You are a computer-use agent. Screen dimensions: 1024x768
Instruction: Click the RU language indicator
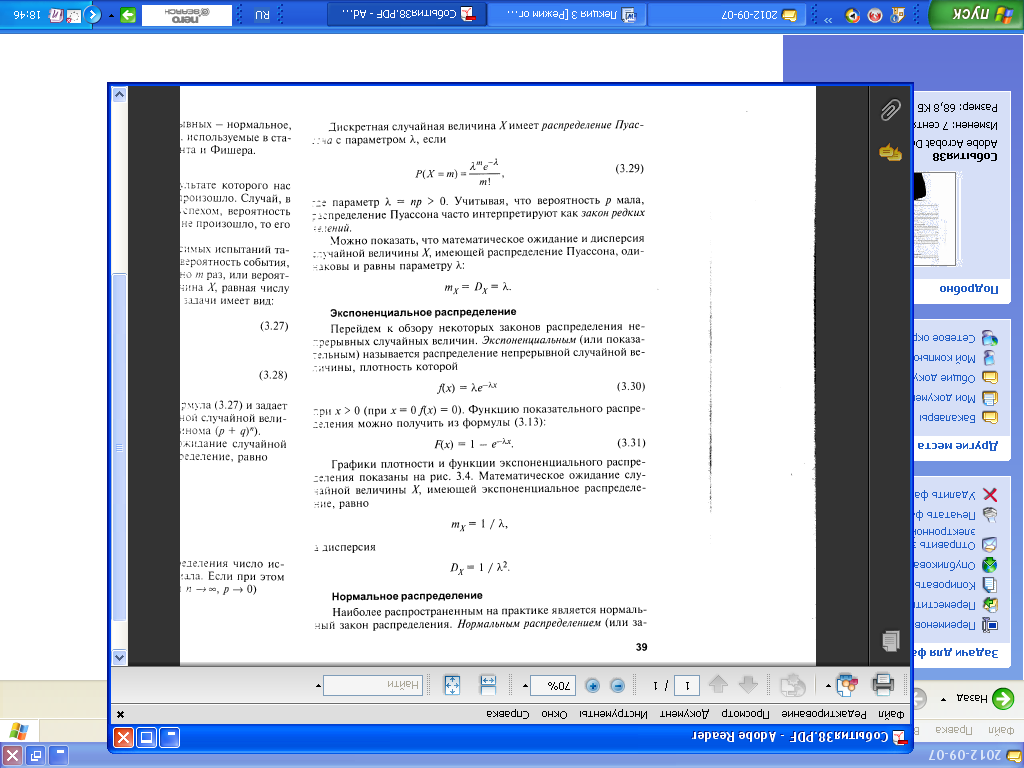point(261,14)
